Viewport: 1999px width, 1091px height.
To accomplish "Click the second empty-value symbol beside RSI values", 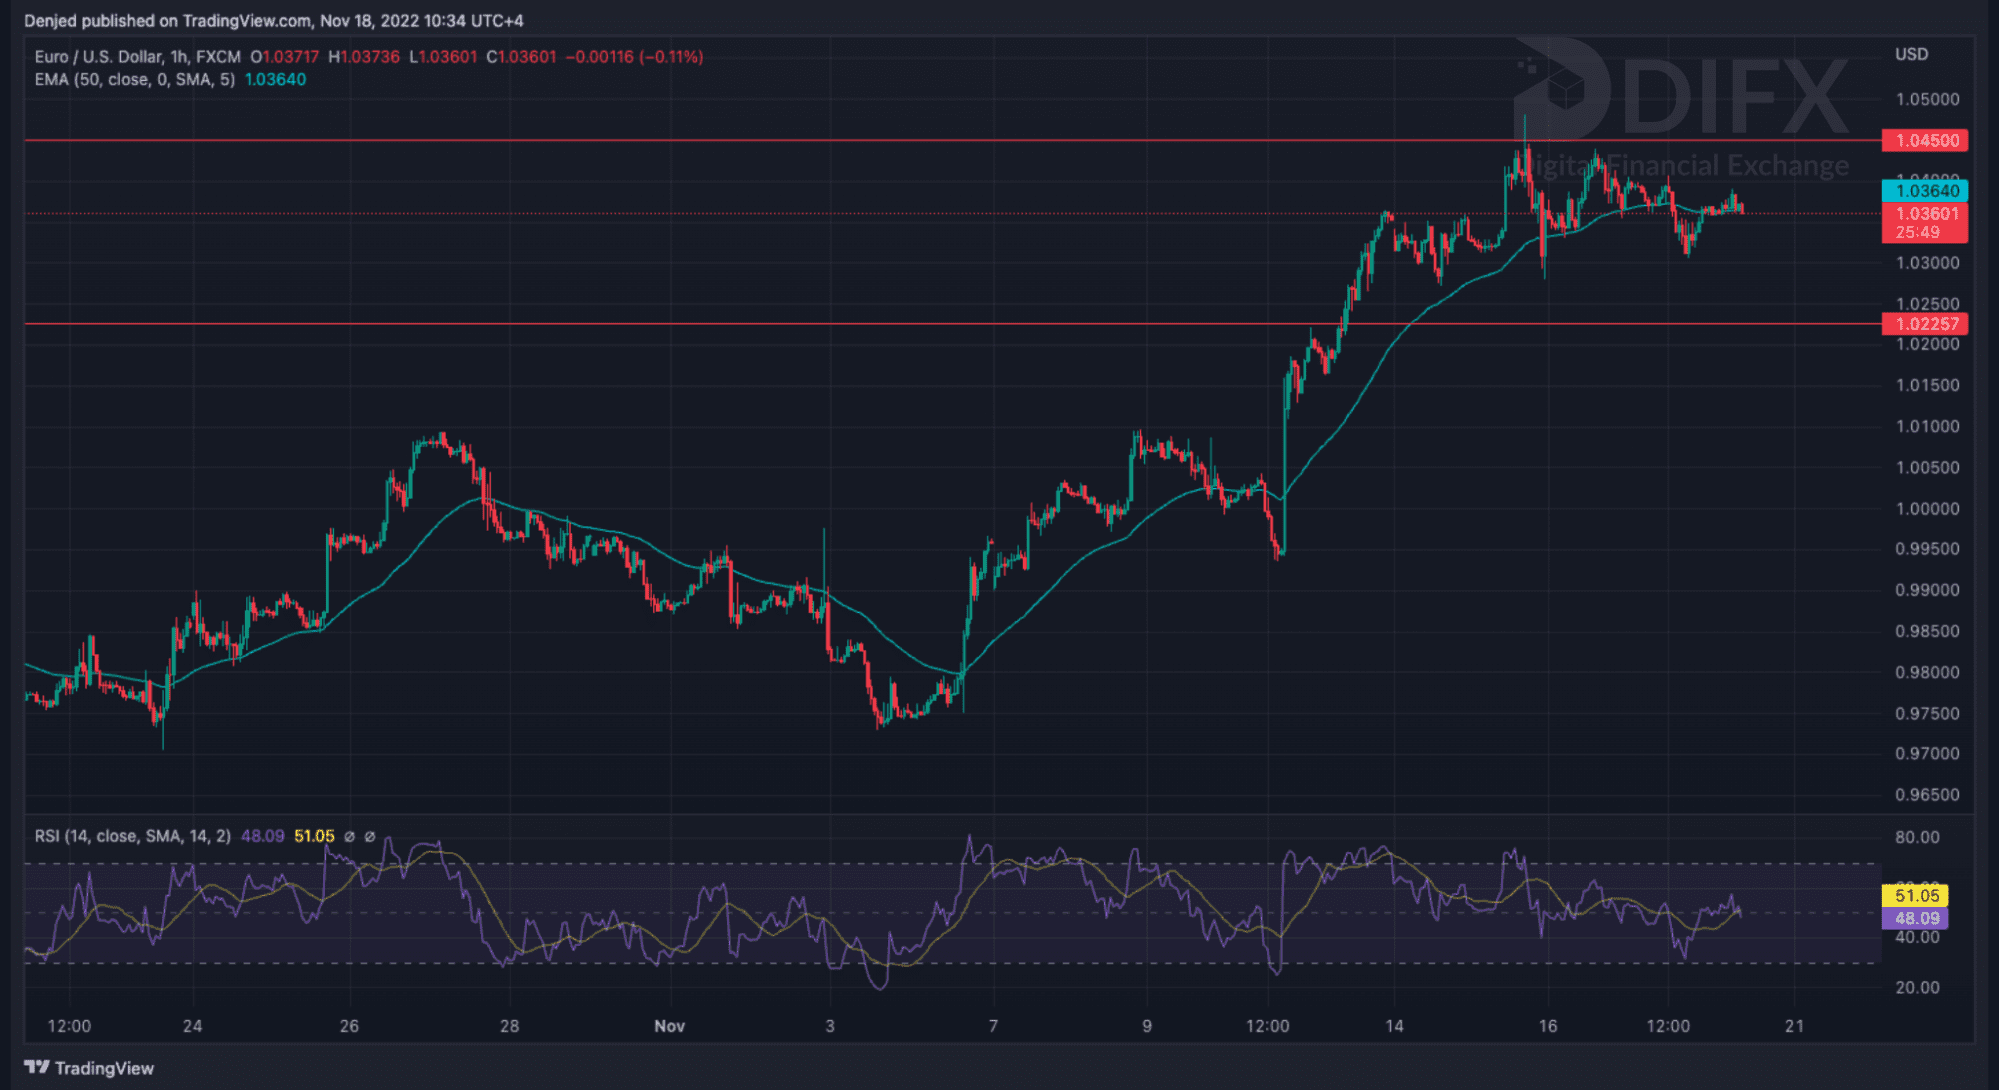I will pyautogui.click(x=370, y=836).
